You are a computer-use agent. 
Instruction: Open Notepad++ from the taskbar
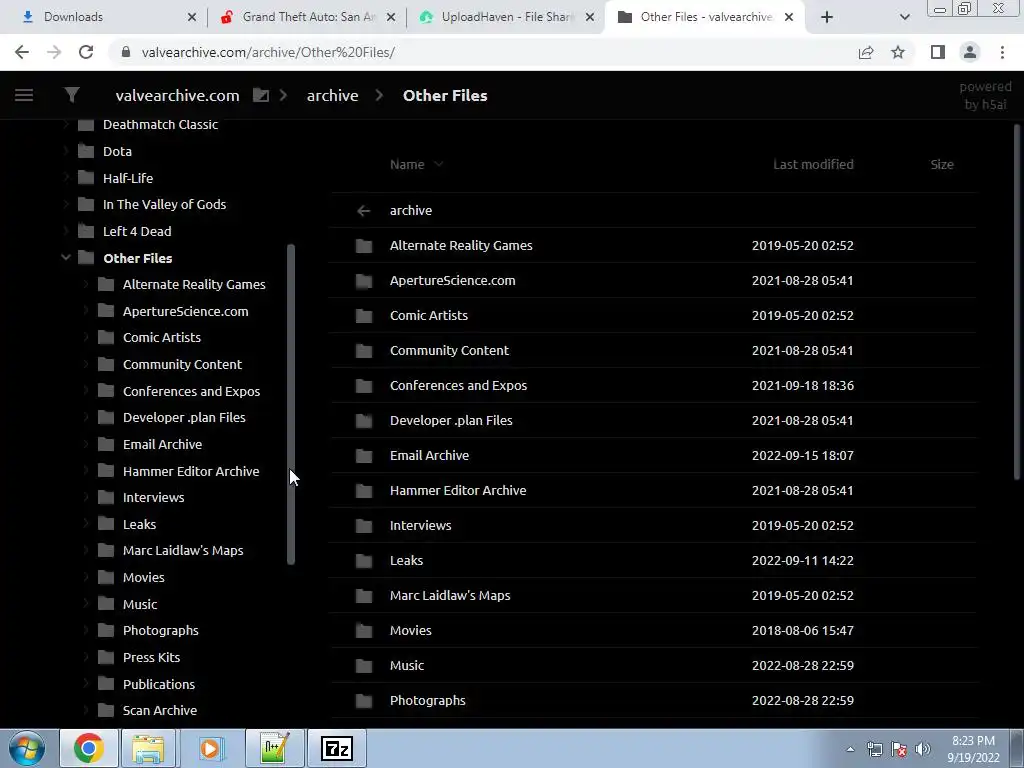click(x=274, y=748)
